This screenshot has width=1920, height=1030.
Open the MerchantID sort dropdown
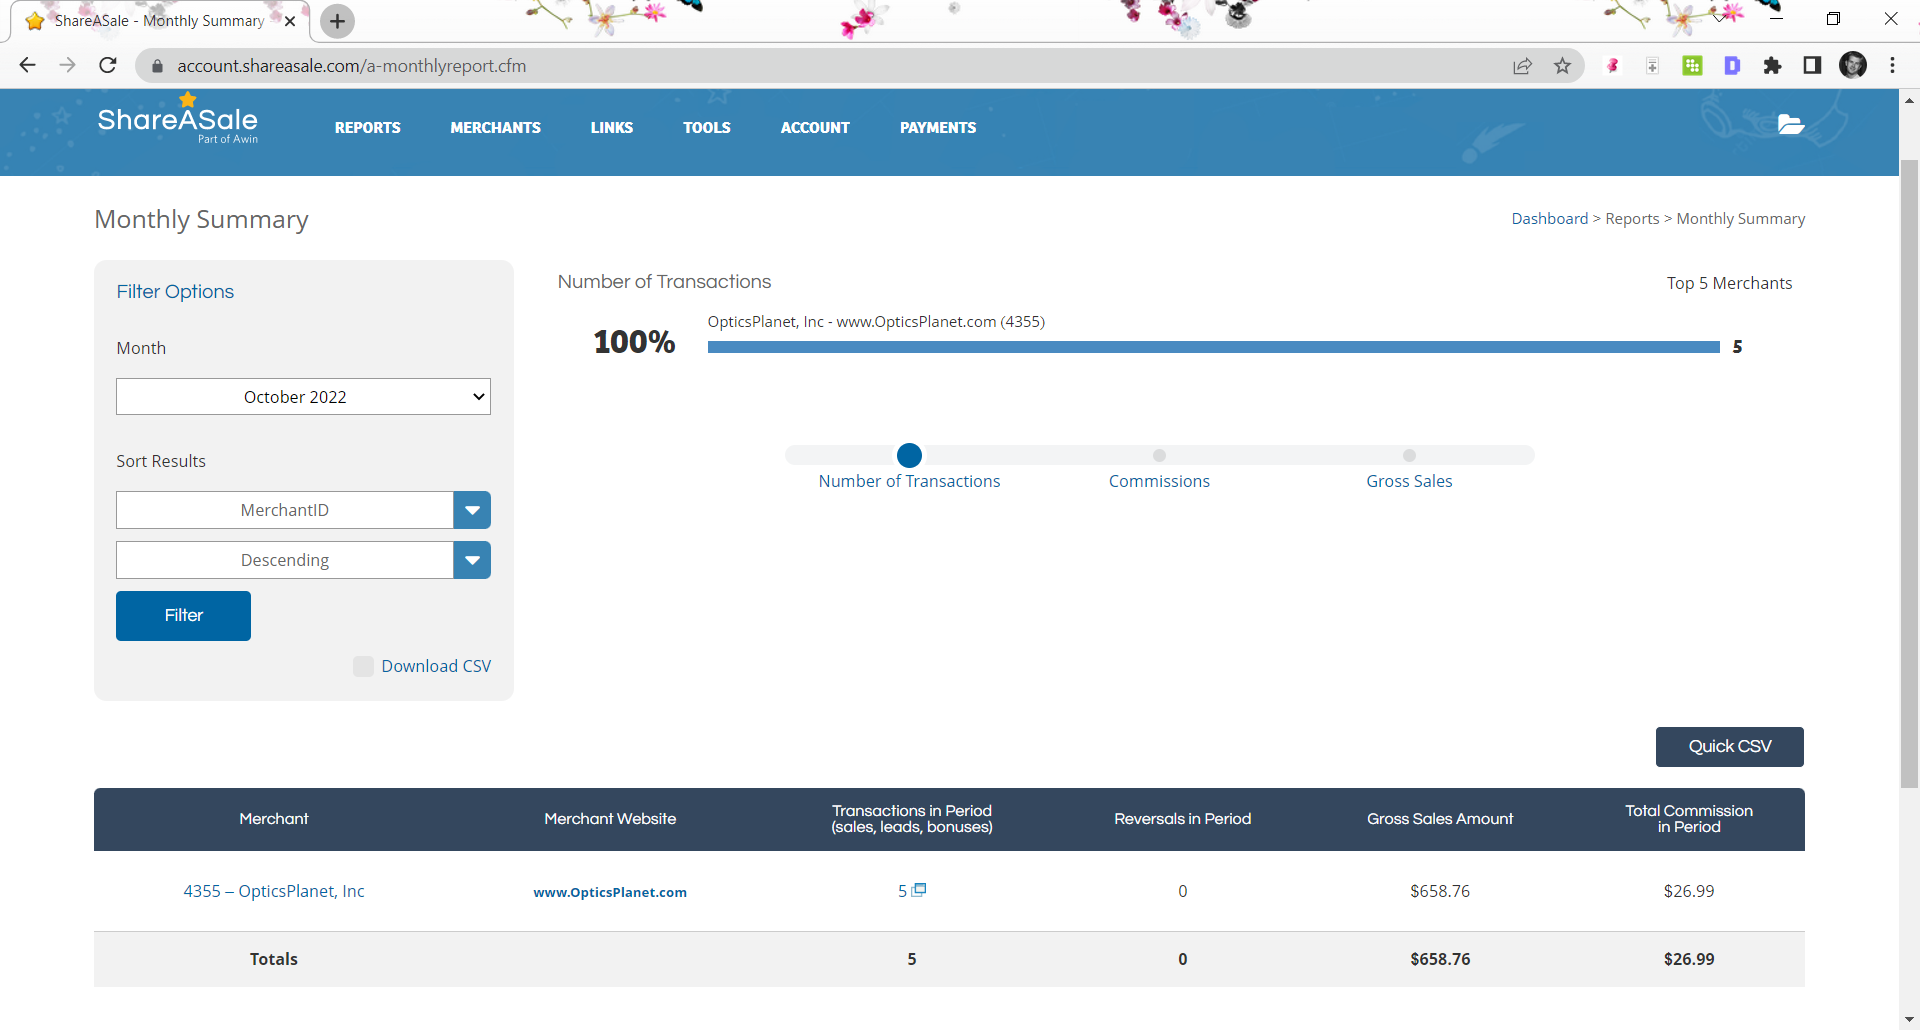click(x=303, y=510)
